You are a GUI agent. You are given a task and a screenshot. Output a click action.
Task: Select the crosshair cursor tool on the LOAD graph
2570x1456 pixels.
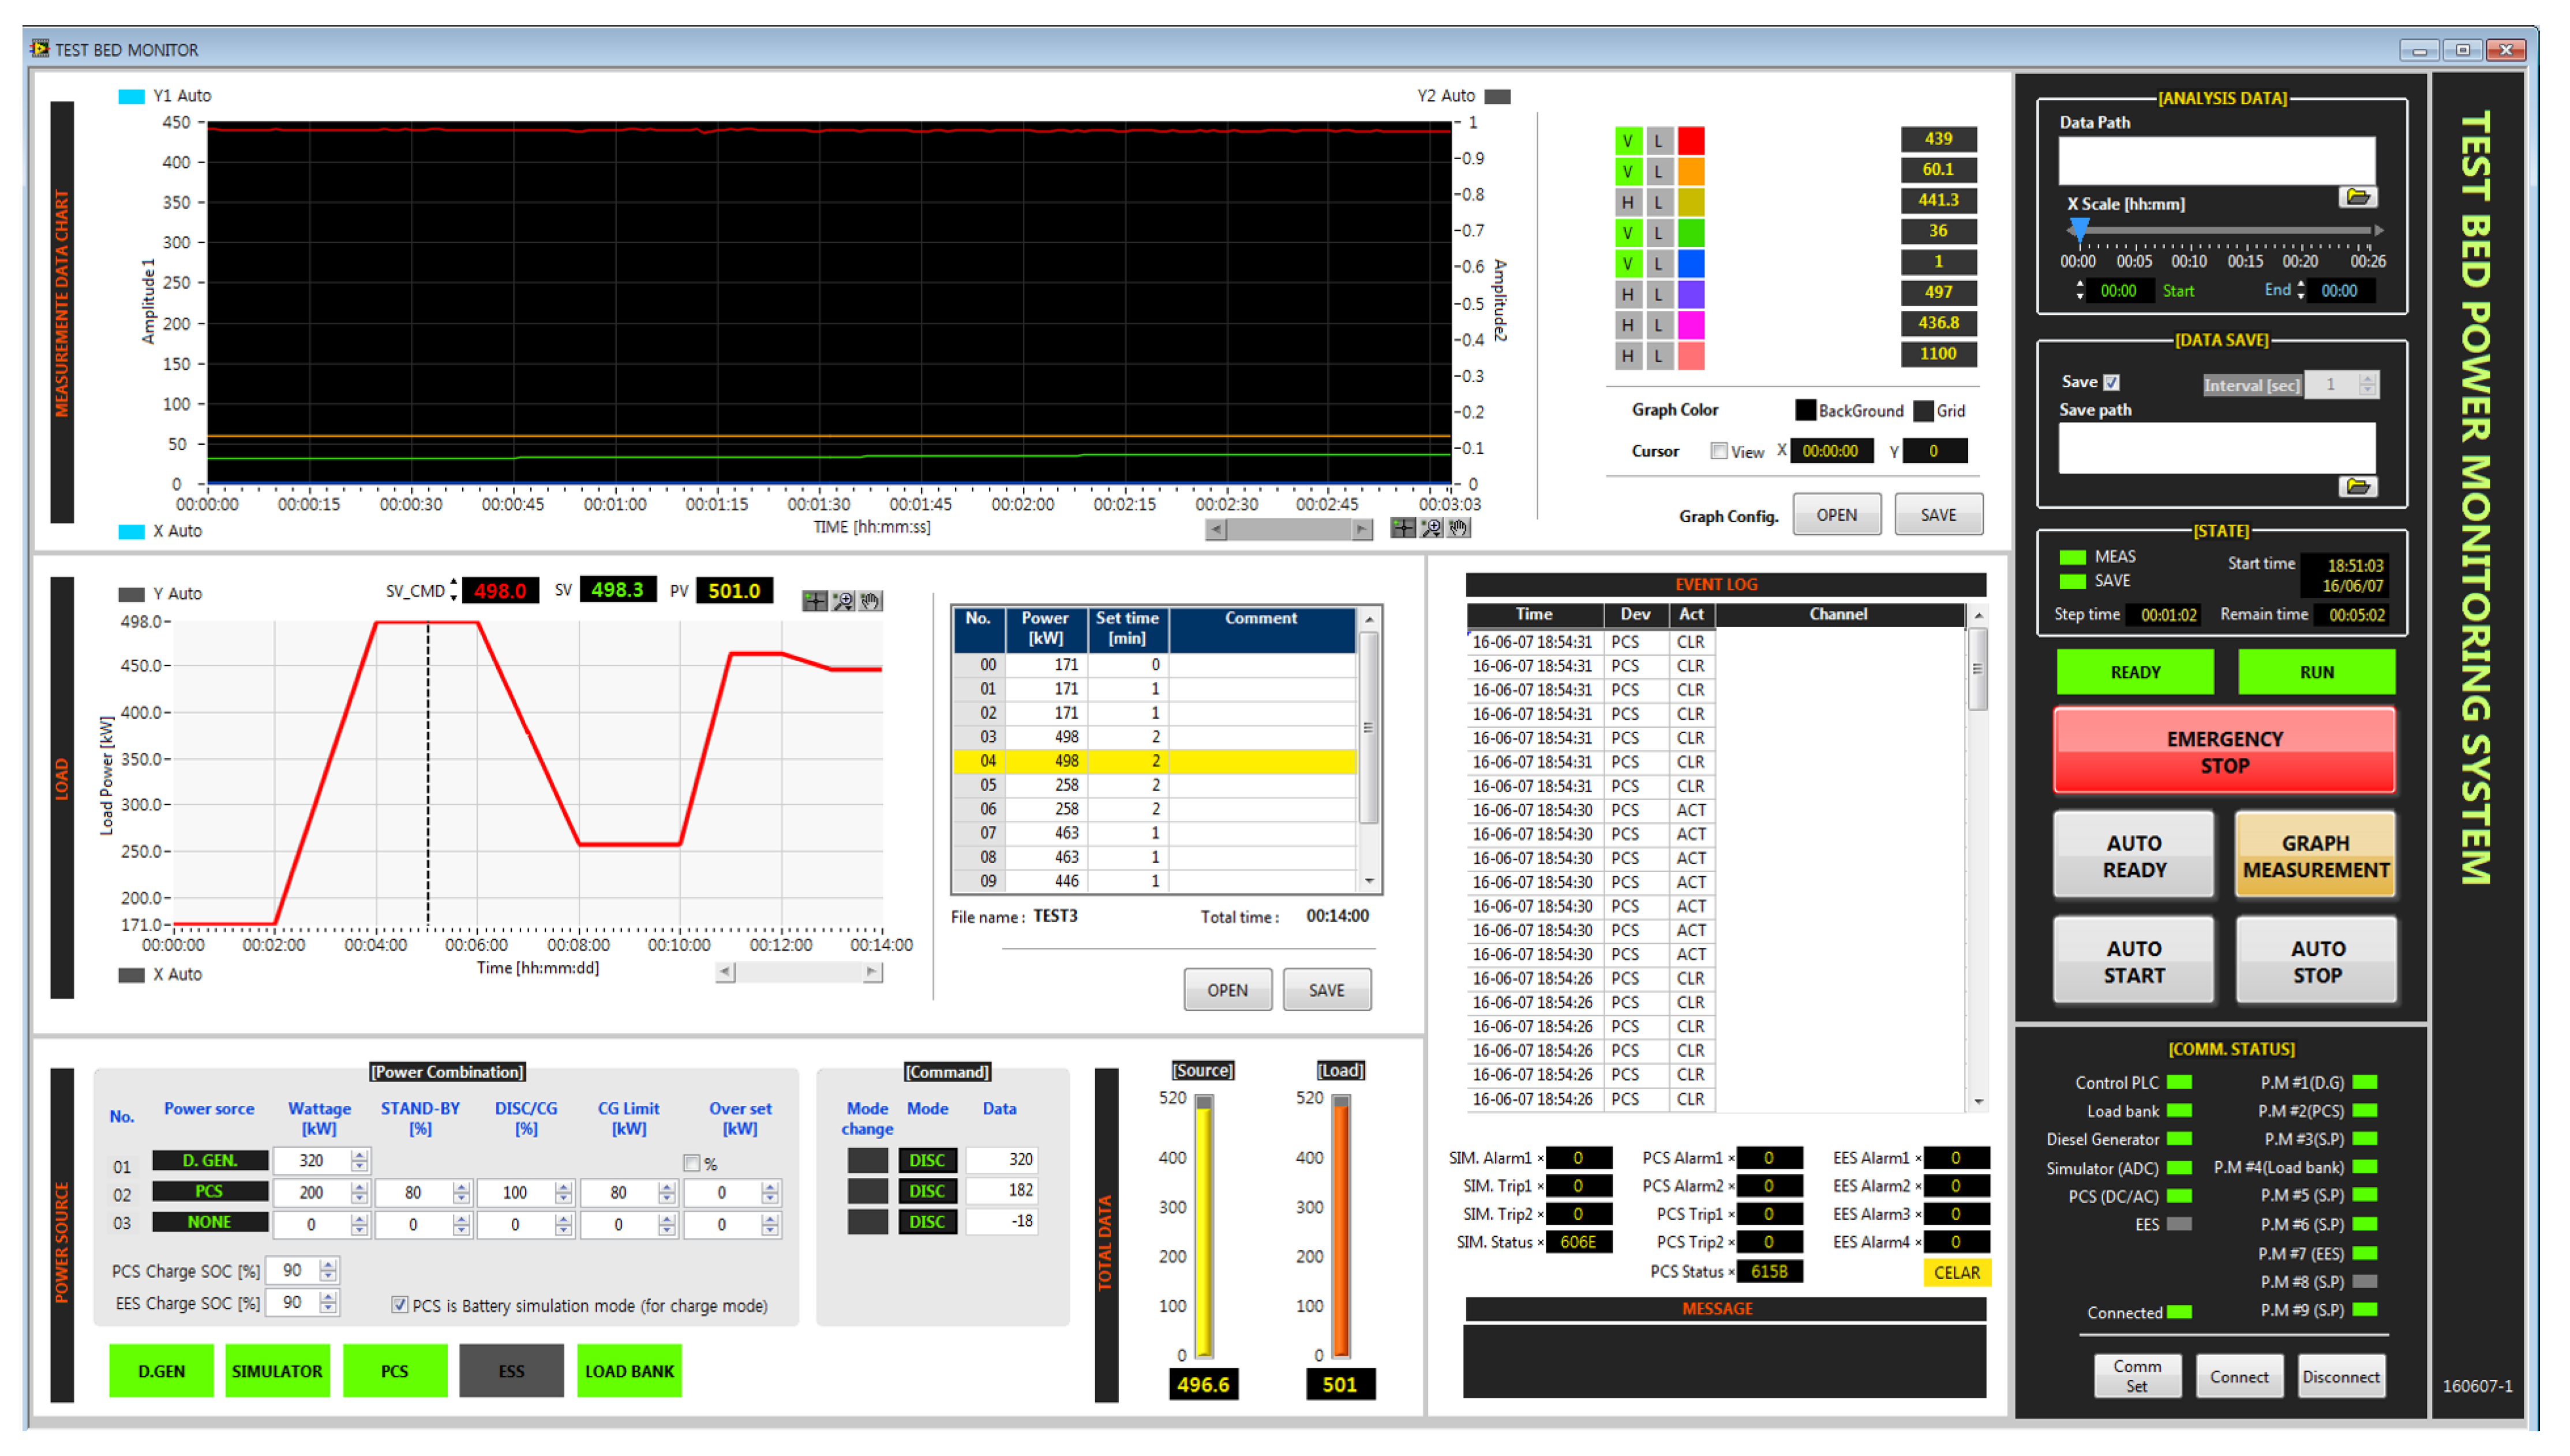(x=815, y=601)
